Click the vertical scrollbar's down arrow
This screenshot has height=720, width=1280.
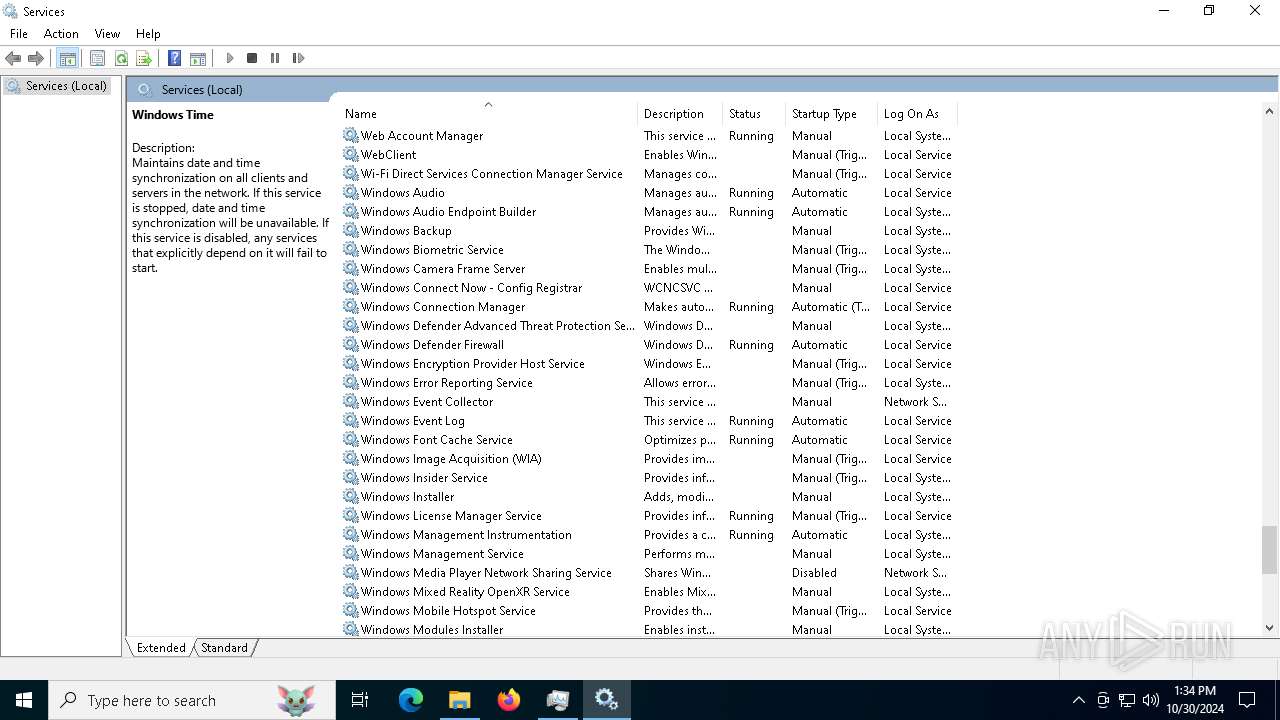(1269, 628)
